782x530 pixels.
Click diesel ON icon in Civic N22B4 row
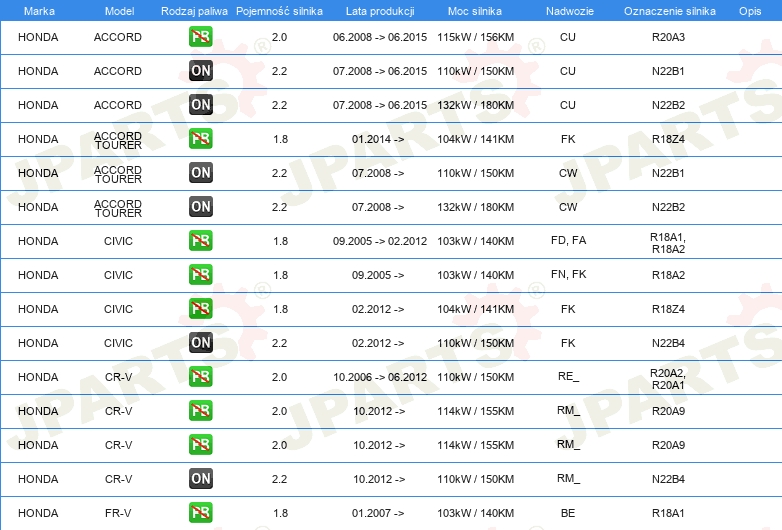pyautogui.click(x=200, y=343)
